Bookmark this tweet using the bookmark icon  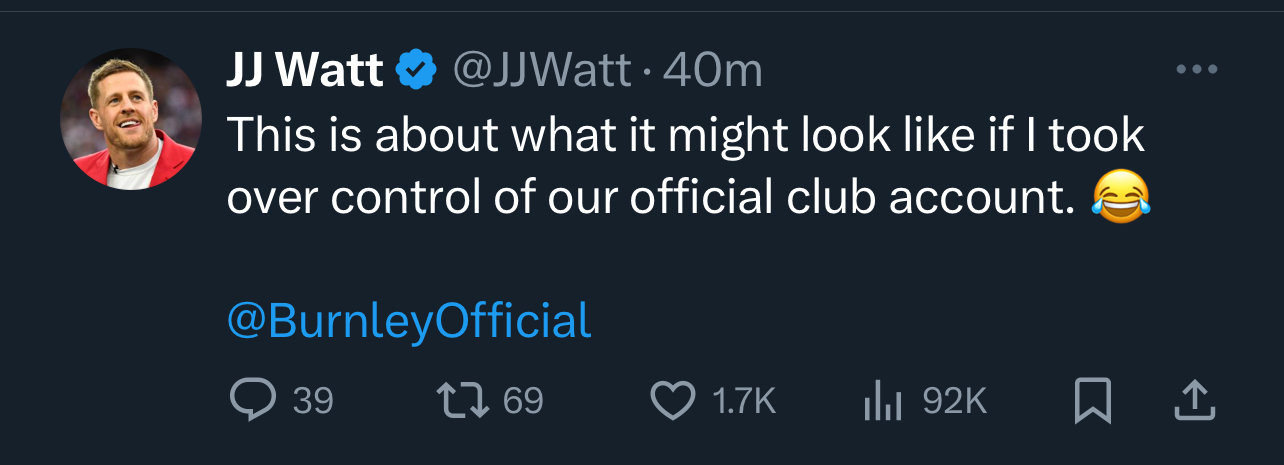[1093, 401]
